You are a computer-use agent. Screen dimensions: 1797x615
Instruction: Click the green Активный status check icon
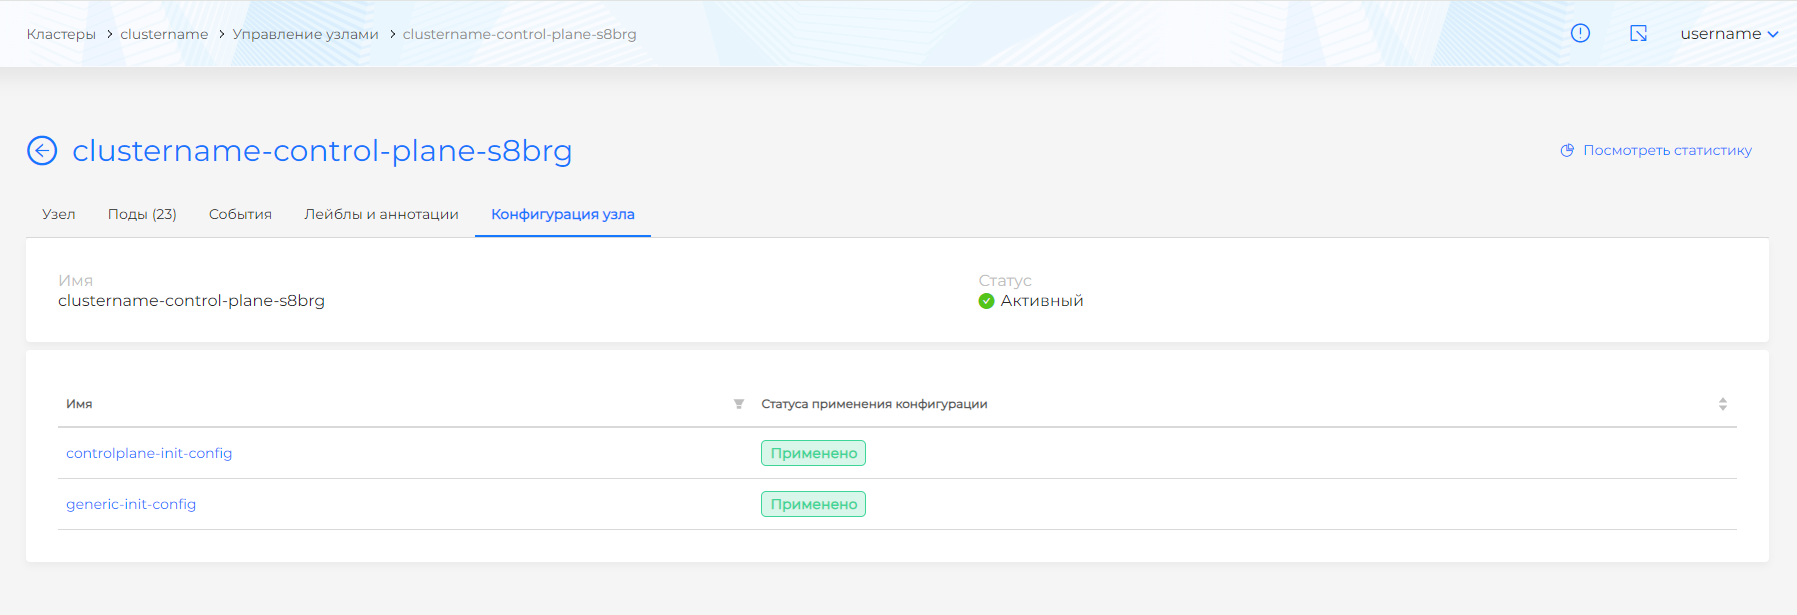pyautogui.click(x=986, y=301)
